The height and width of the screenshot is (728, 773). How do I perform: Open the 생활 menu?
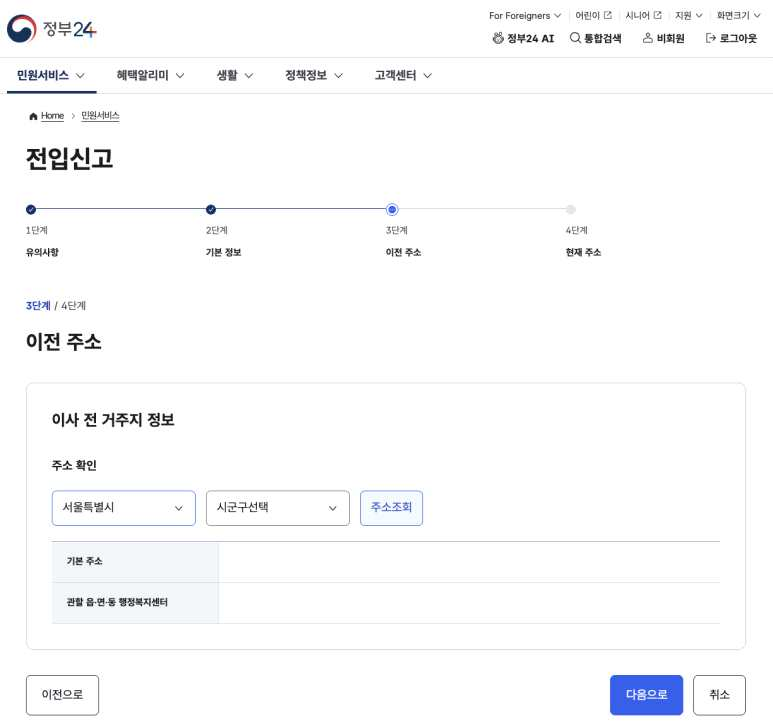(x=235, y=75)
